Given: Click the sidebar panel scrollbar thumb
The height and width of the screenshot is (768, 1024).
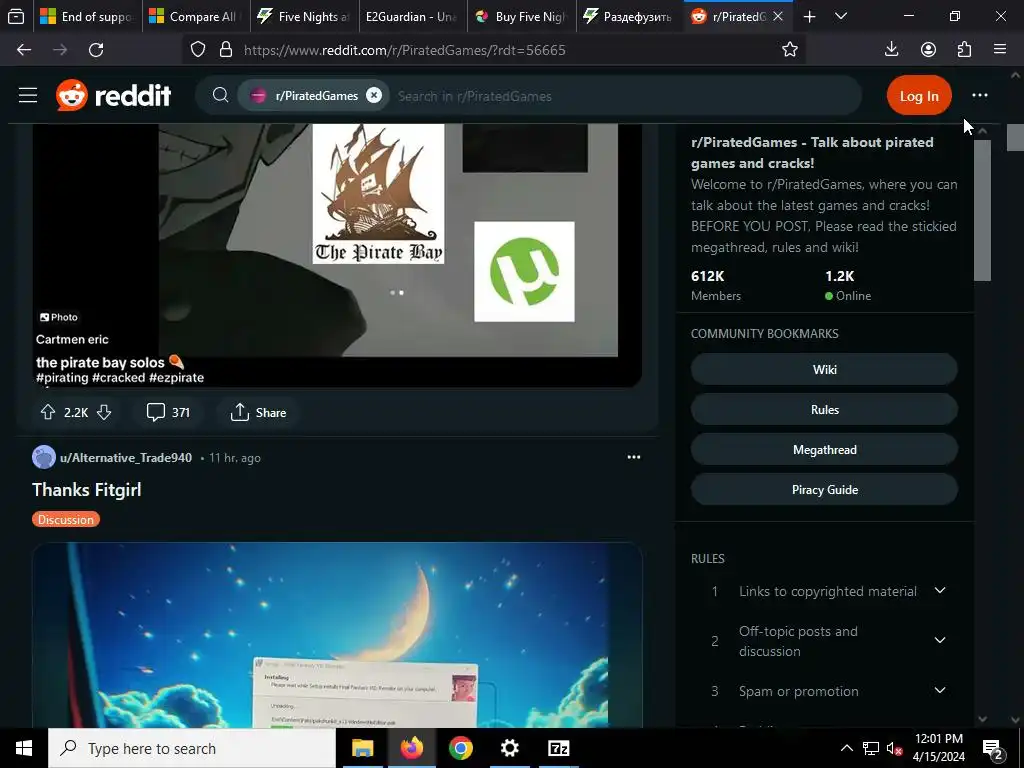Looking at the screenshot, I should point(982,210).
